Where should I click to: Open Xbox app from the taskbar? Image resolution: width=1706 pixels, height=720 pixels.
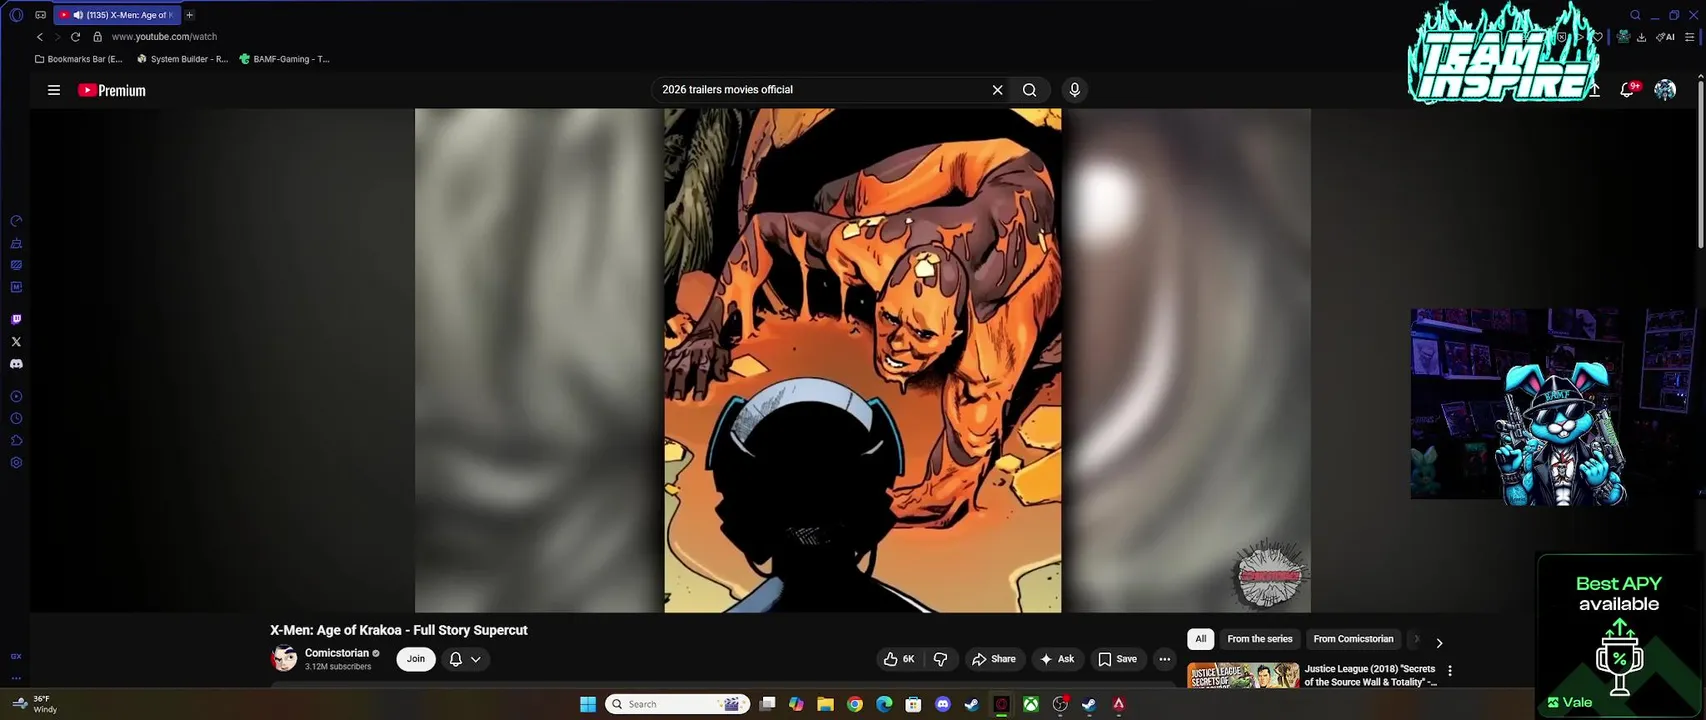point(1031,704)
